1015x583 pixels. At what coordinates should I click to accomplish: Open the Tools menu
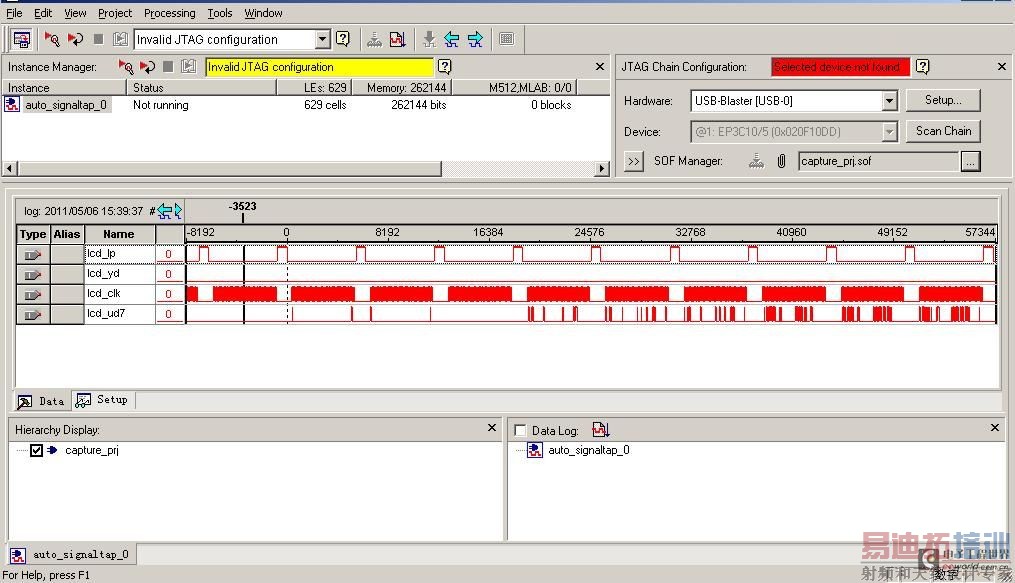pyautogui.click(x=219, y=13)
